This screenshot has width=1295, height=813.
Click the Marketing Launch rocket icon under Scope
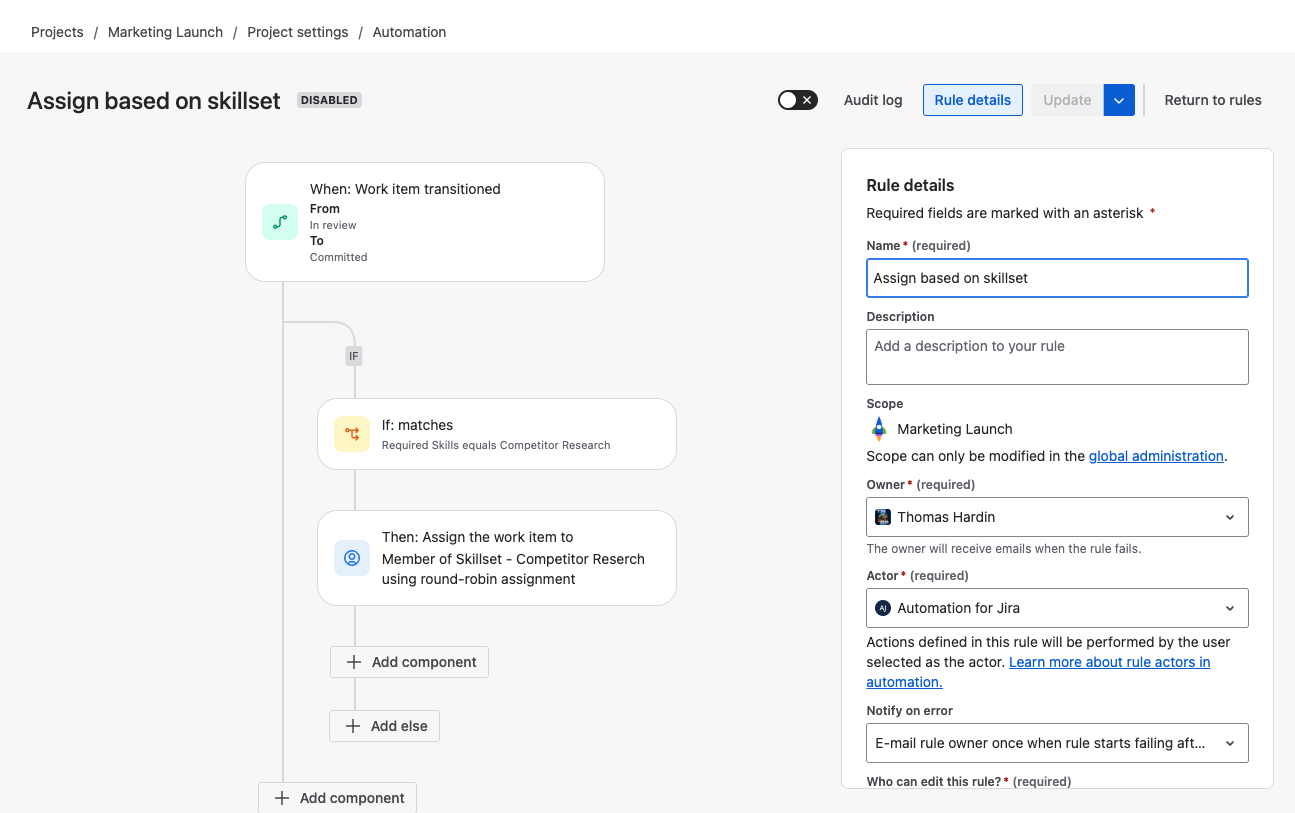878,429
